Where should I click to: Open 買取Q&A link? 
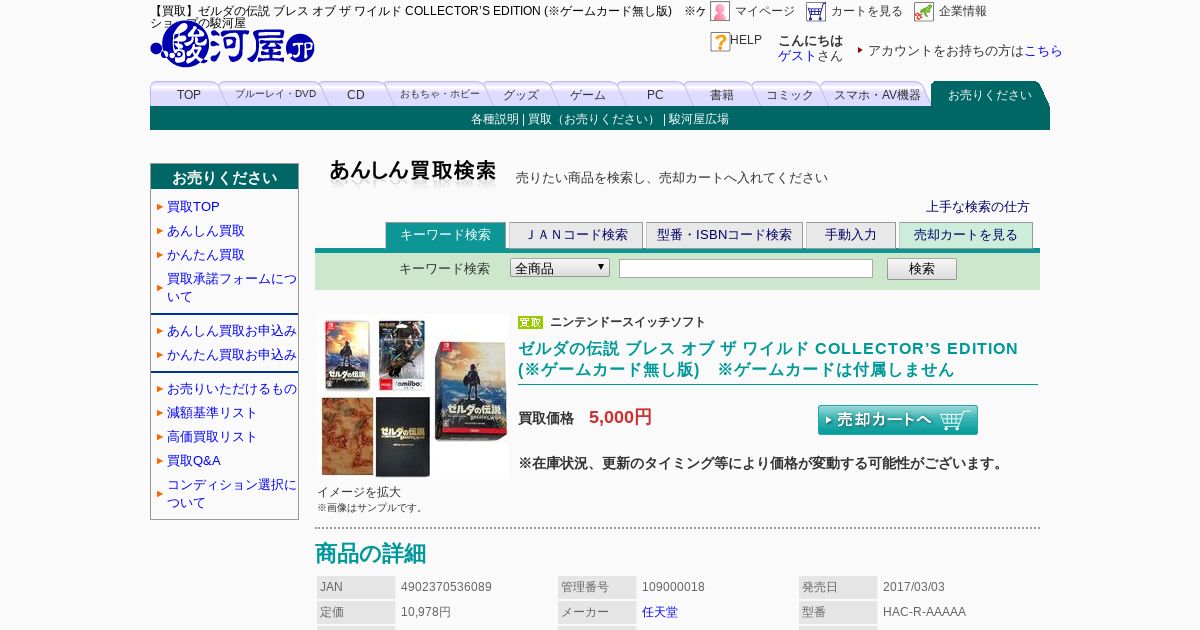194,461
